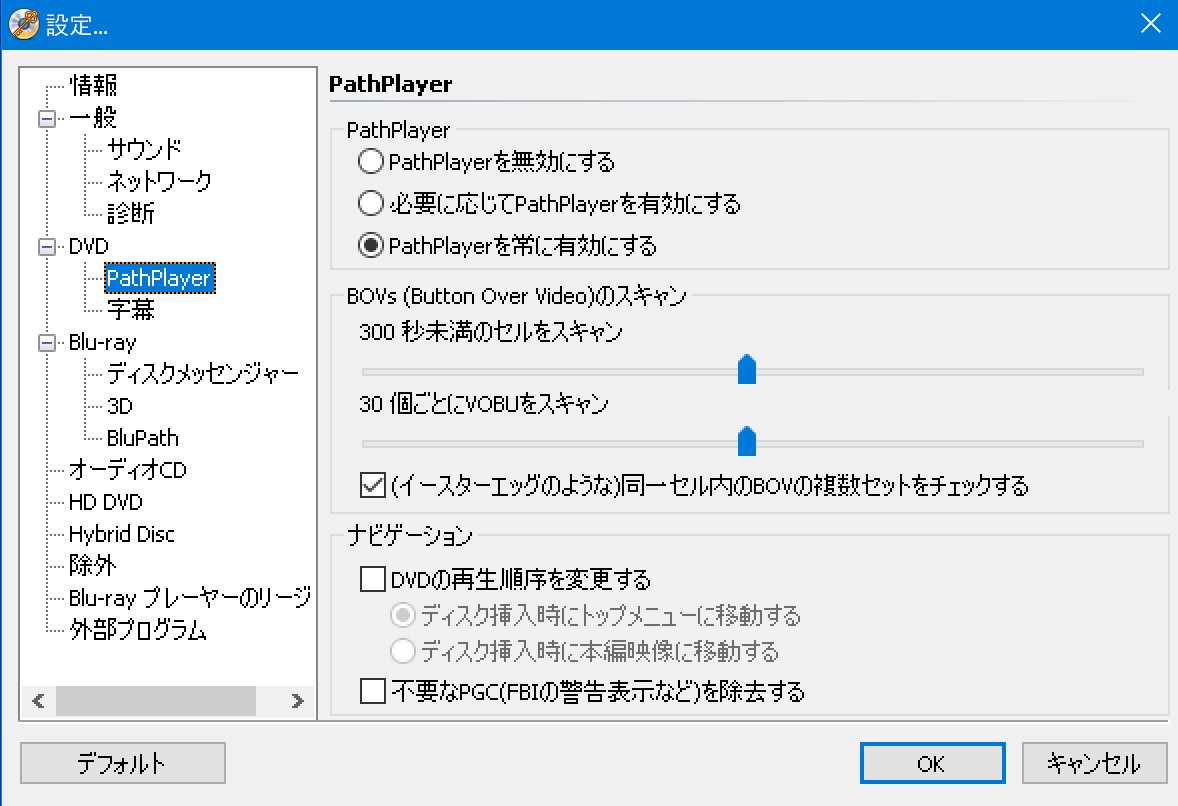This screenshot has width=1178, height=806.
Task: Open the 字幕 settings page
Action: click(131, 309)
